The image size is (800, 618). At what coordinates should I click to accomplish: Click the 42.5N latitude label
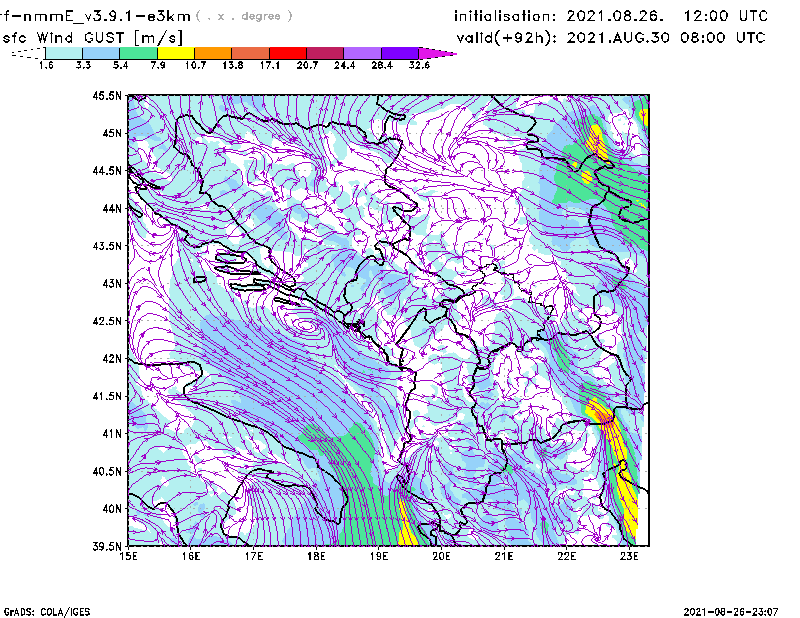pos(107,321)
